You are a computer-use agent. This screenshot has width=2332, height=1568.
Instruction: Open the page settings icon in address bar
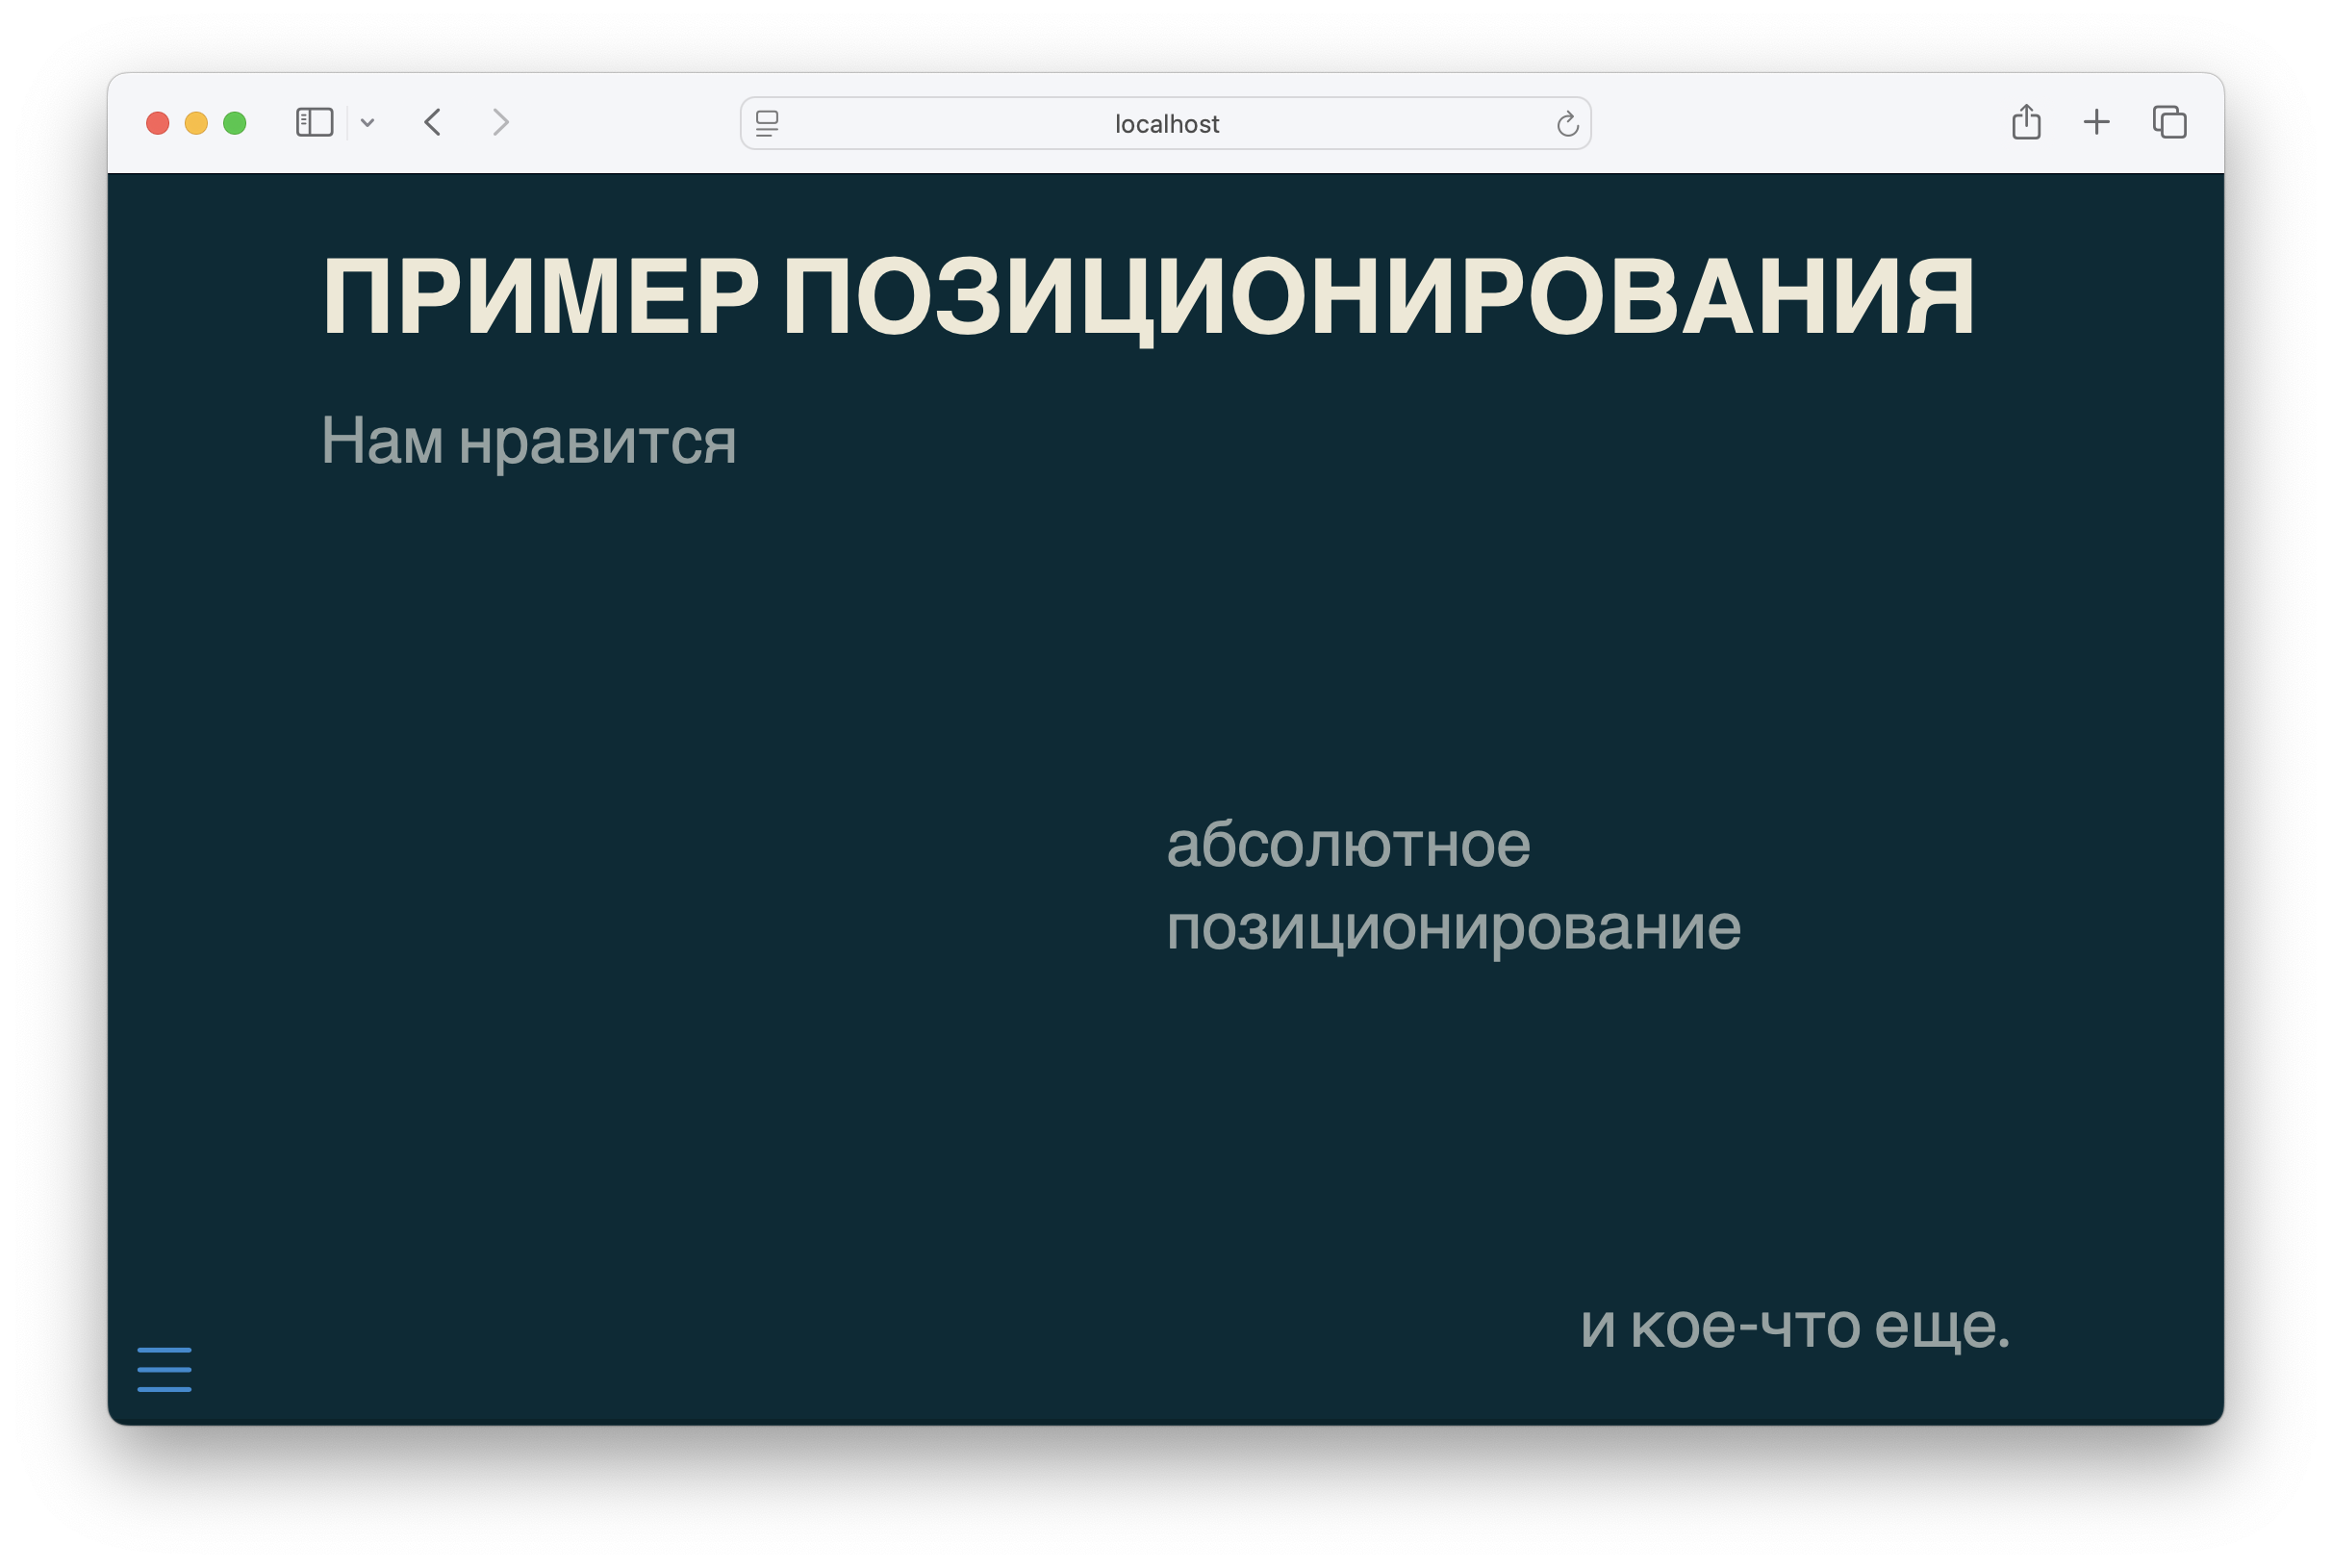tap(767, 124)
